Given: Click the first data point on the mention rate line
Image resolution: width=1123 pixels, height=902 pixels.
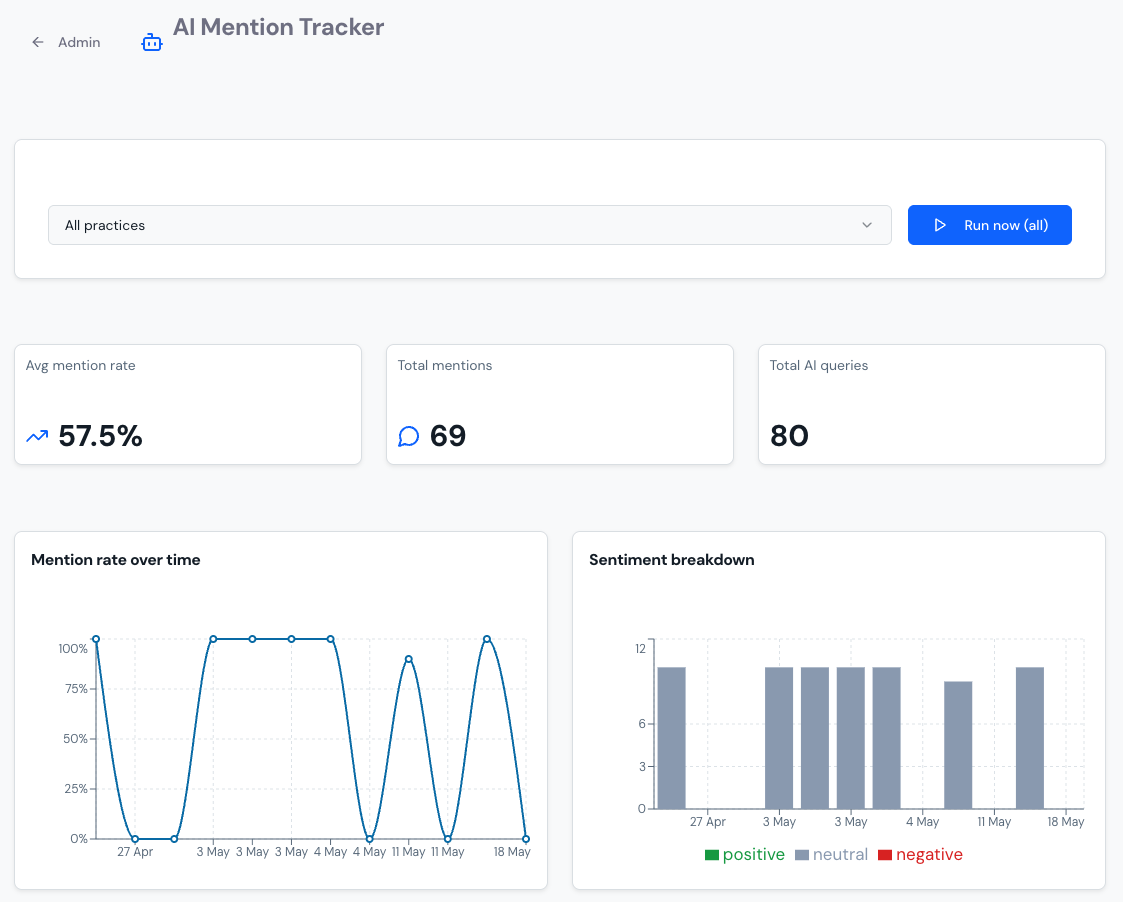Looking at the screenshot, I should pos(96,639).
